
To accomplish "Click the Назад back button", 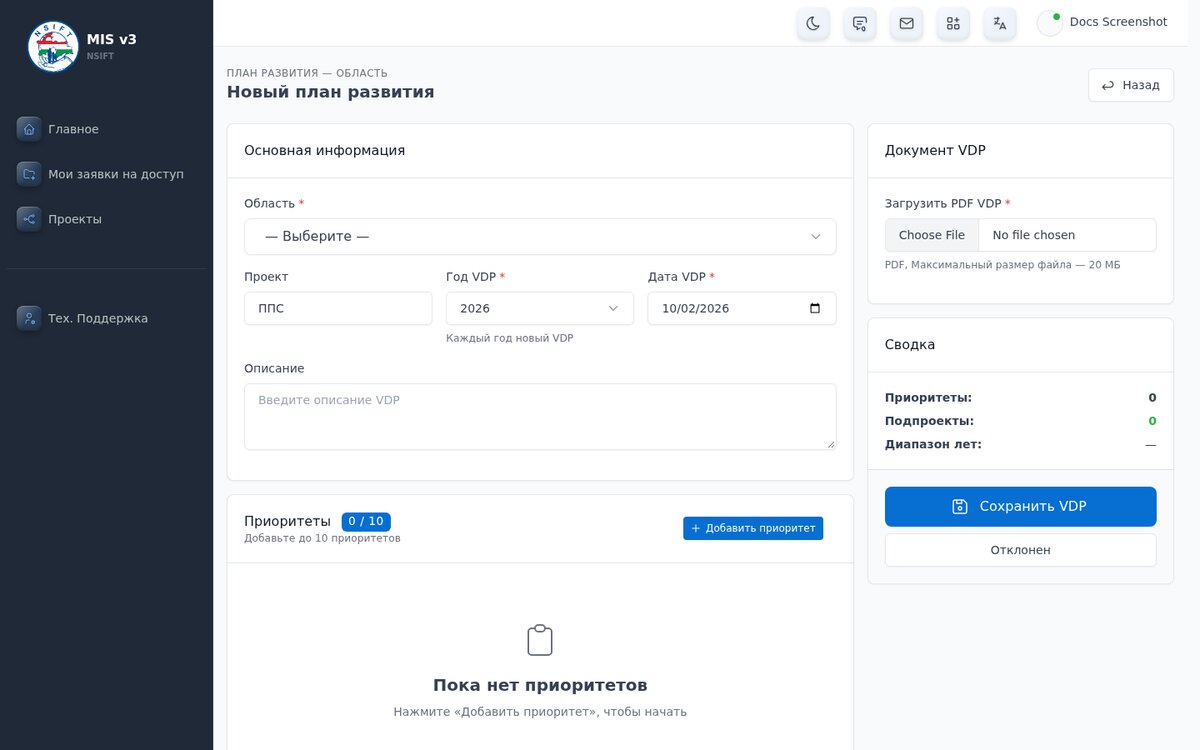I will [1131, 85].
